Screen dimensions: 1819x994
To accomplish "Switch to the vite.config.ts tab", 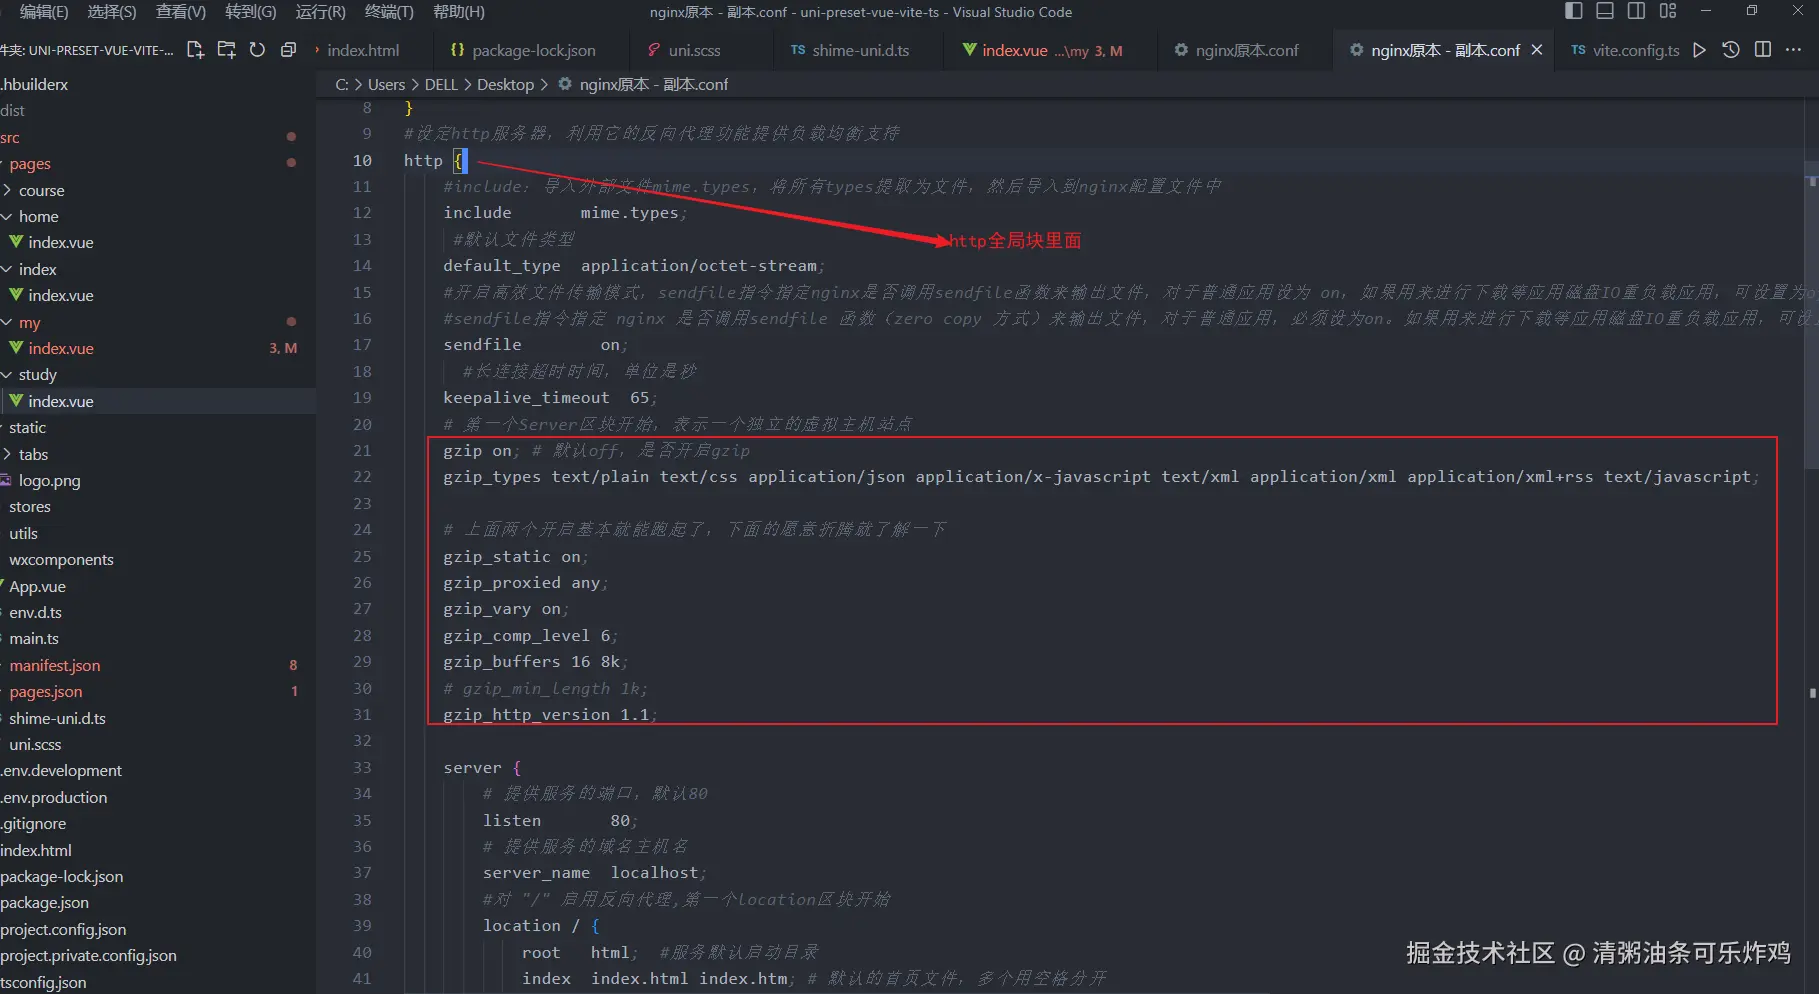I will point(1636,50).
